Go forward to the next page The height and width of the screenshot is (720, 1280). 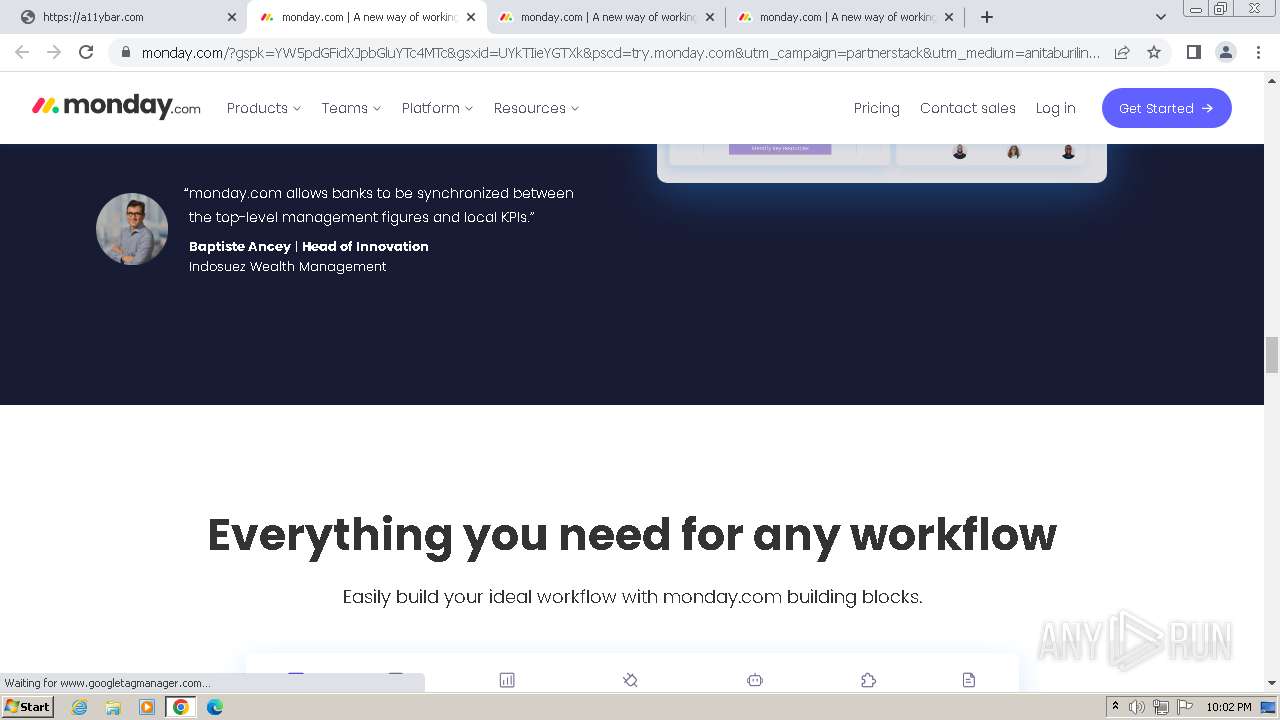54,52
